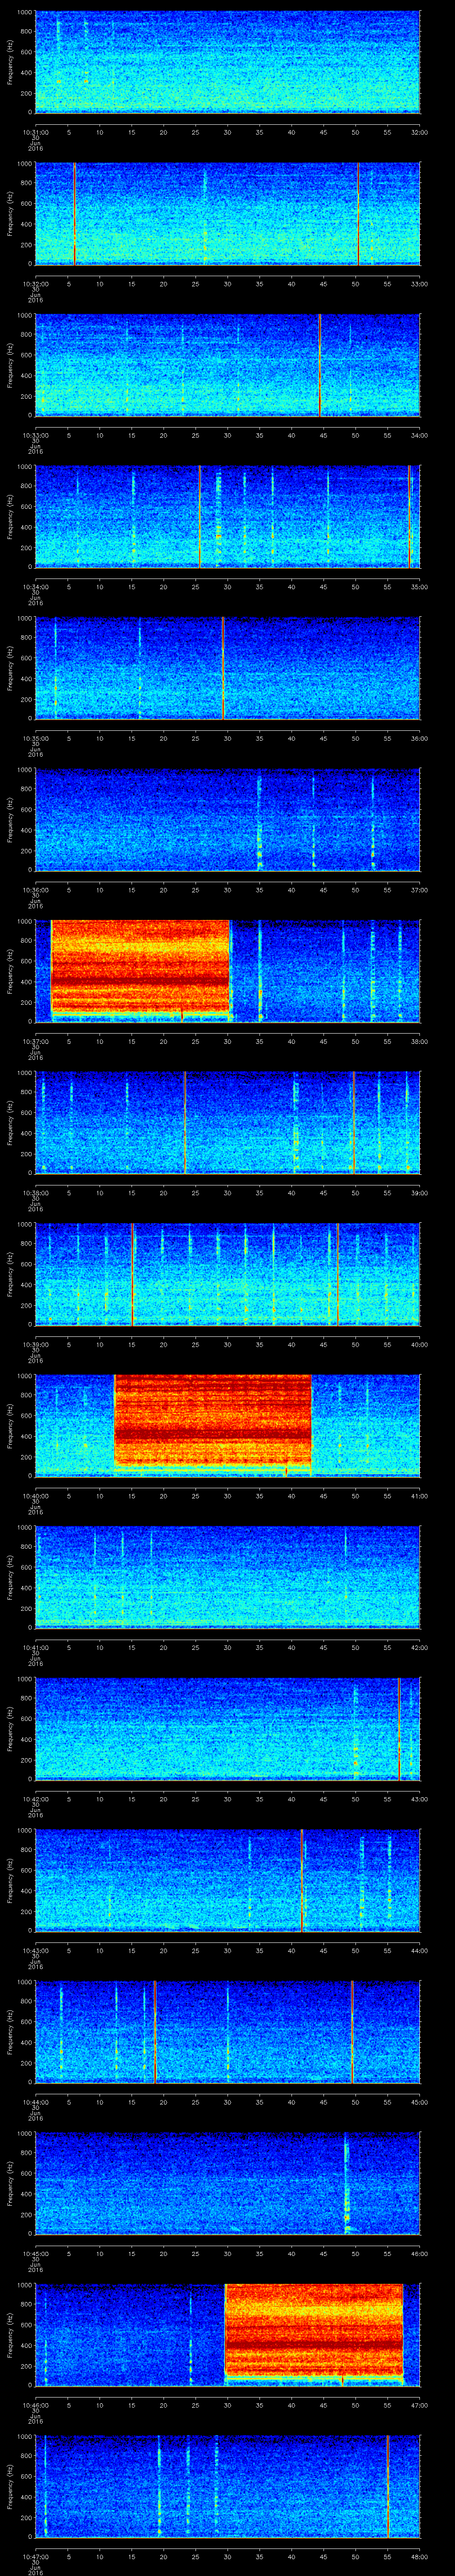Click the 10:31:00 start time label
The image size is (455, 2576).
click(35, 132)
